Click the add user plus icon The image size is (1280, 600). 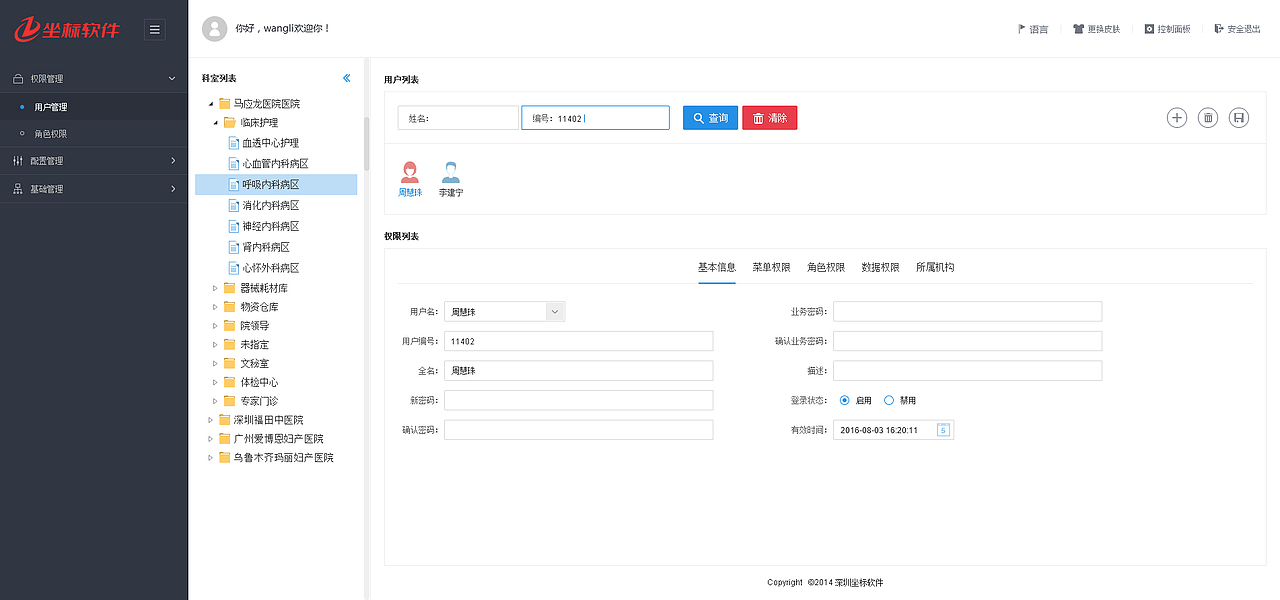(1177, 118)
